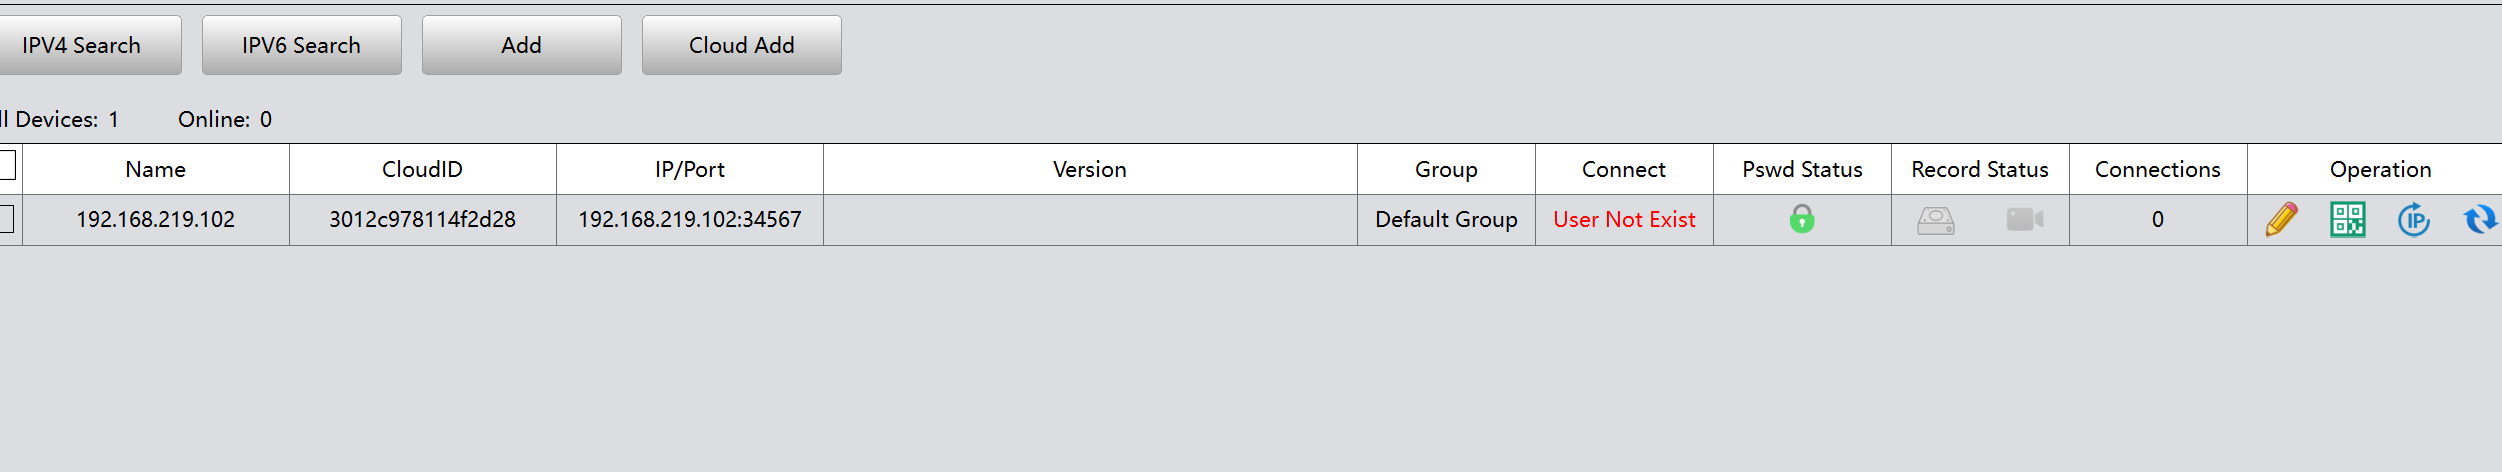Check the box for device 192.168.219.102

pos(6,219)
